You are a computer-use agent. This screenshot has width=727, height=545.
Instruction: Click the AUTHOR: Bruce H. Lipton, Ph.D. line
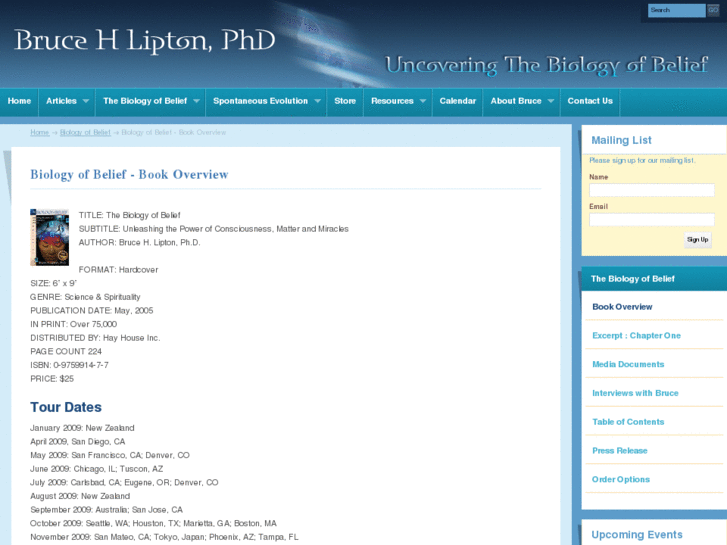point(140,243)
